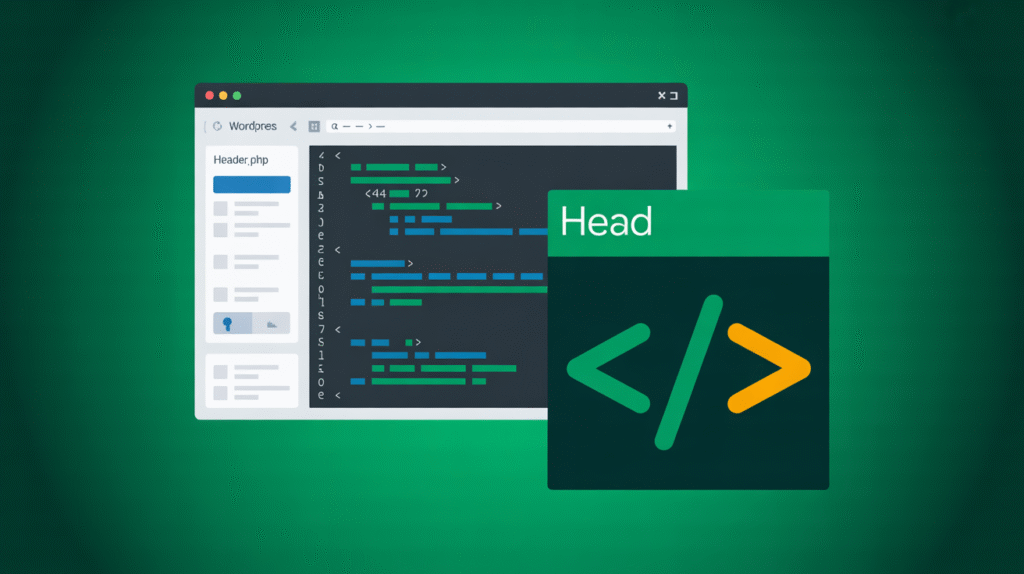Click the blue button under Header.php

(x=251, y=185)
